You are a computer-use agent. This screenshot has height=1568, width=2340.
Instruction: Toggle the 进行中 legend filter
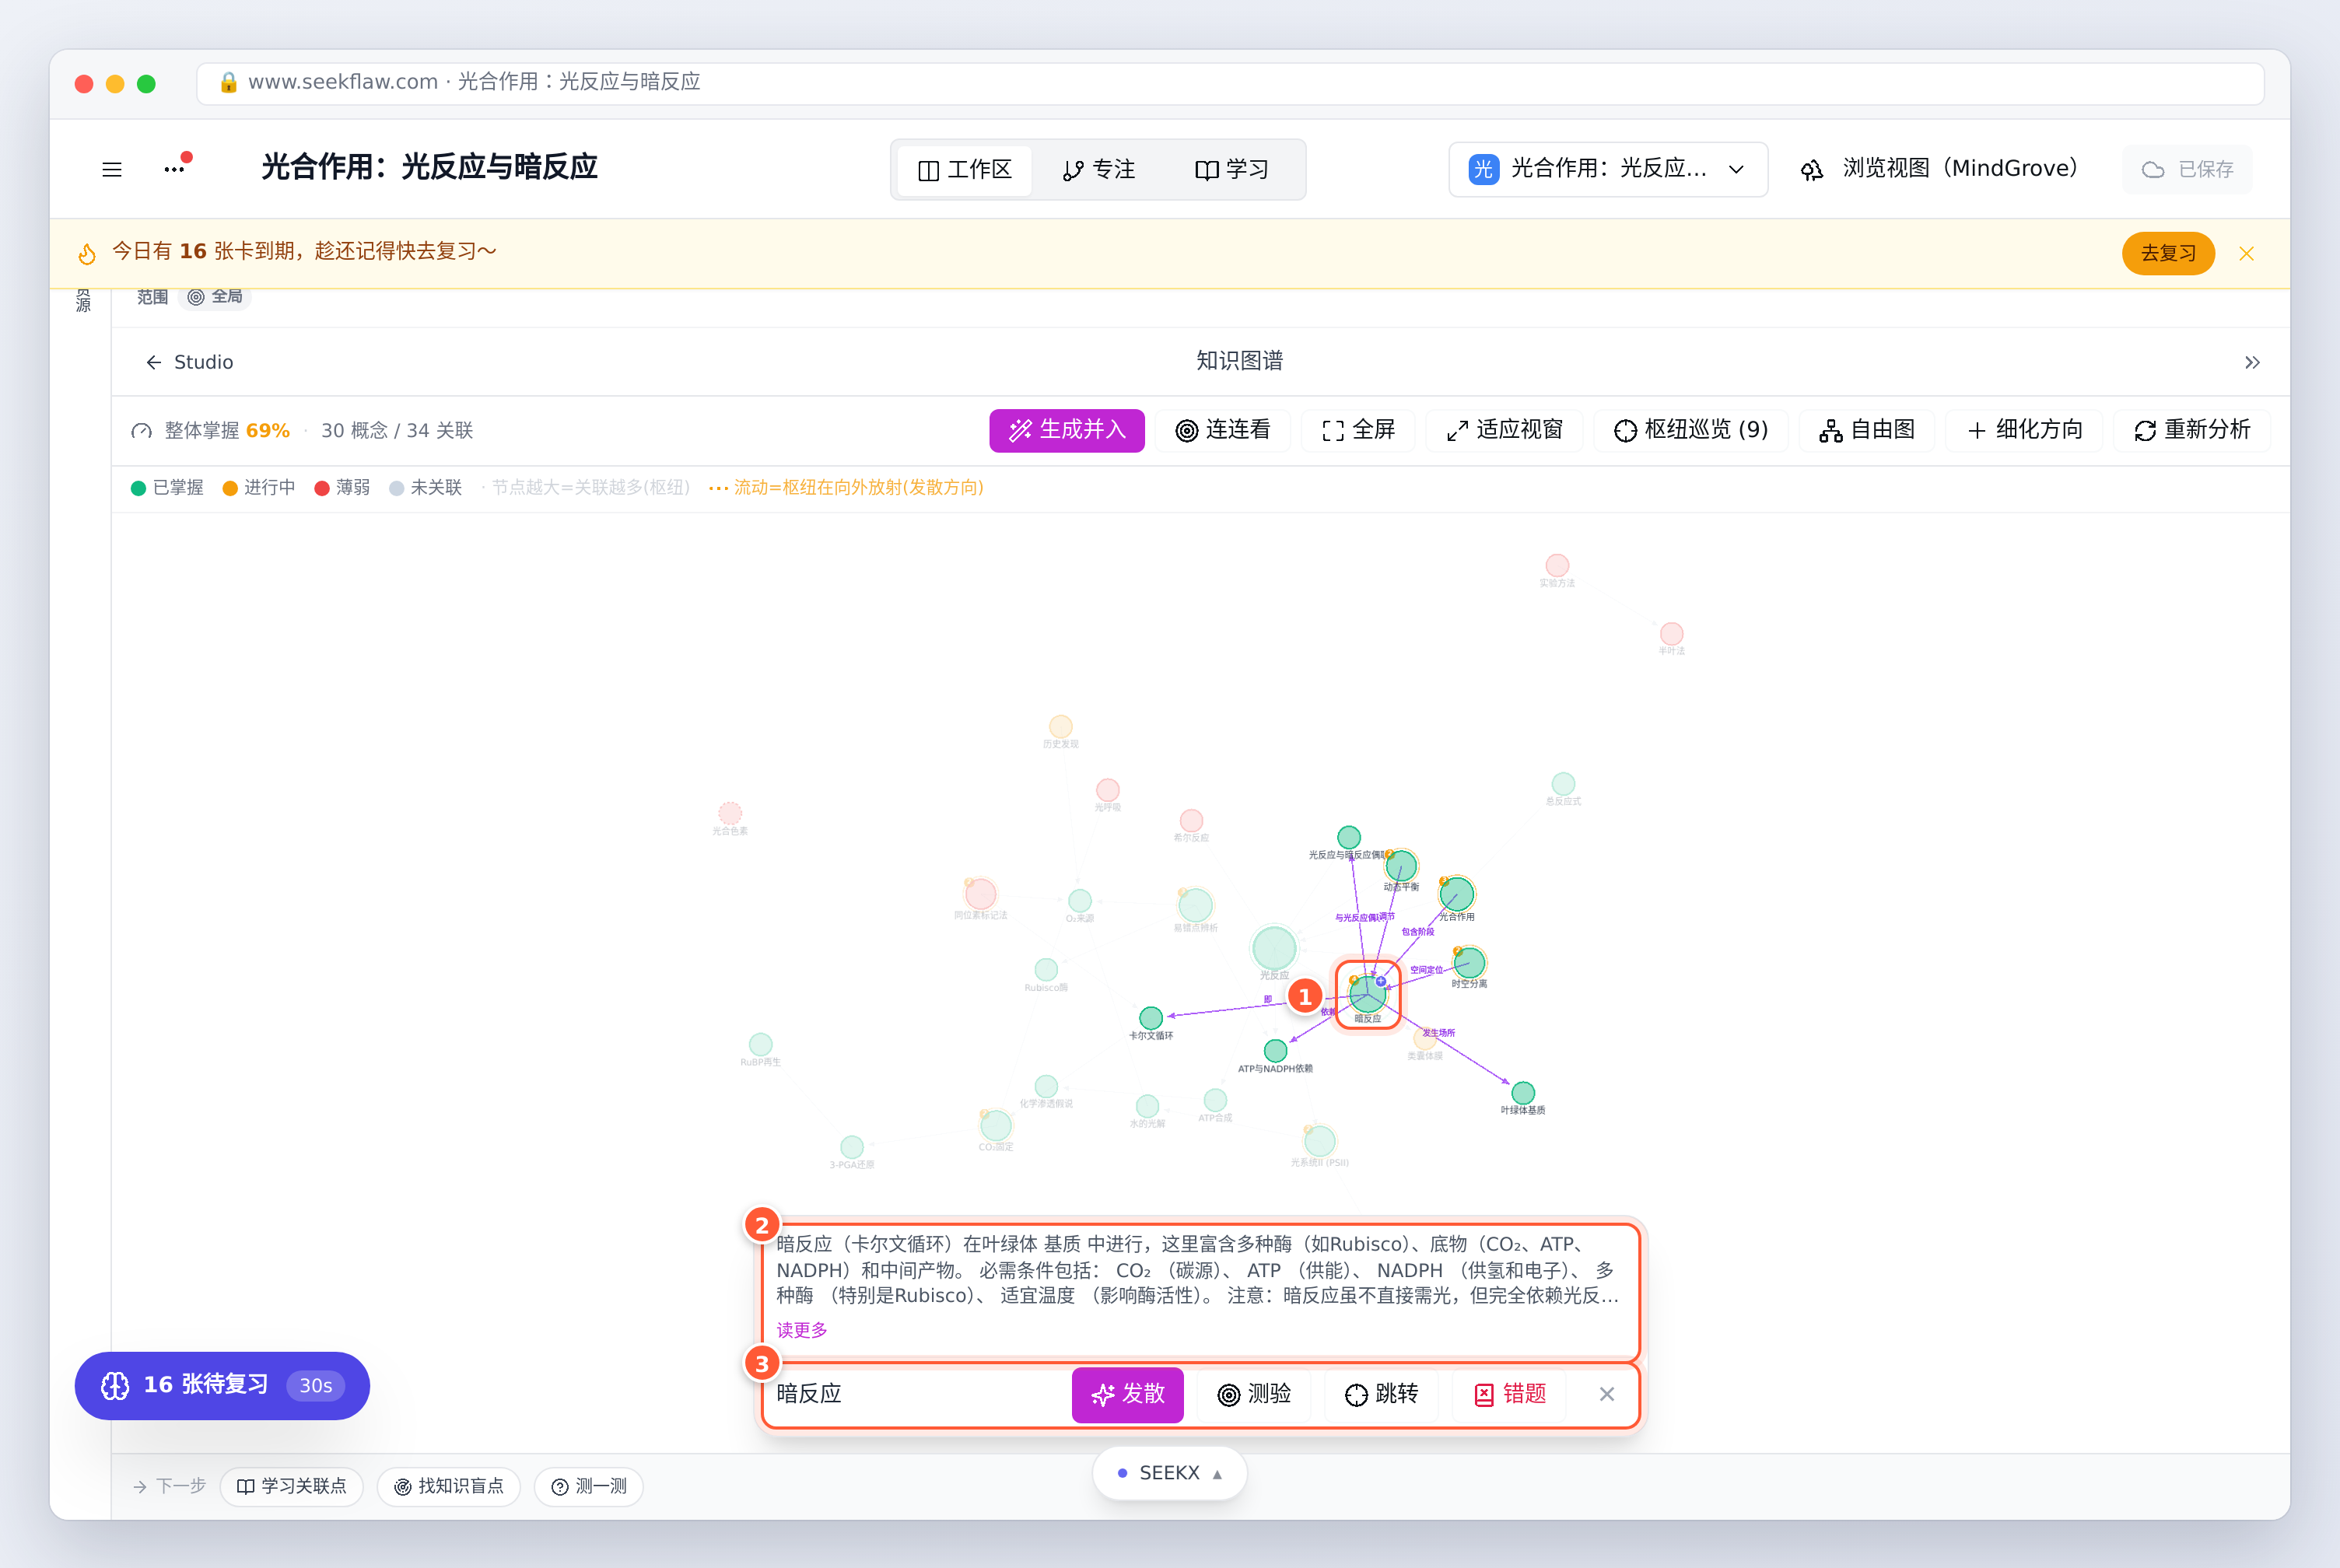[259, 488]
